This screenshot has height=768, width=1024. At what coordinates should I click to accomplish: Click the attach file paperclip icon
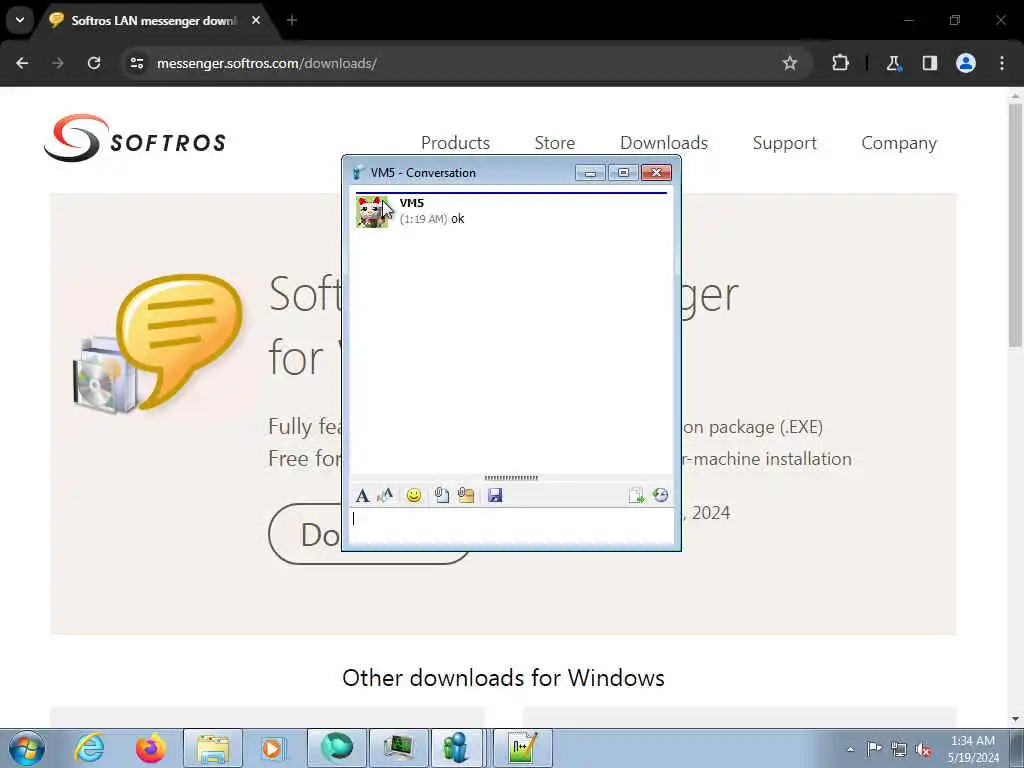441,496
